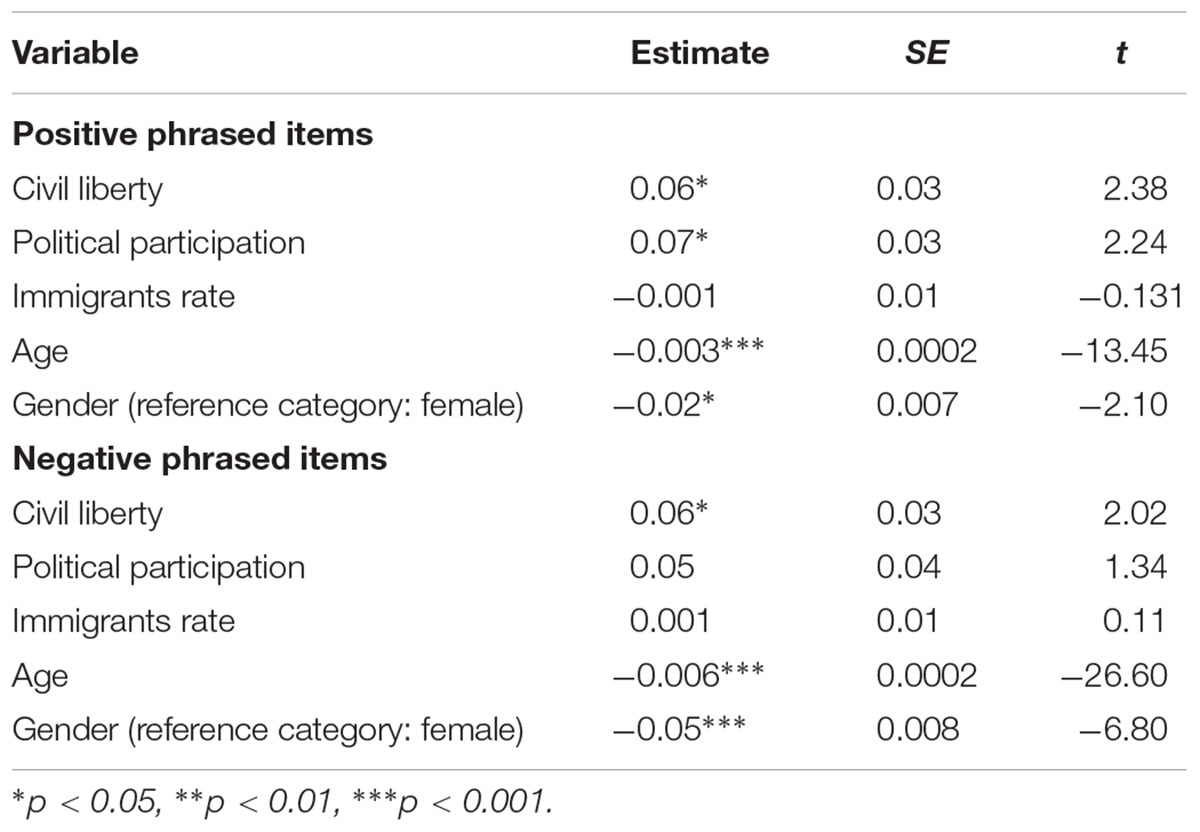1200x832 pixels.
Task: Click the t value −0.131
Action: tap(1124, 297)
